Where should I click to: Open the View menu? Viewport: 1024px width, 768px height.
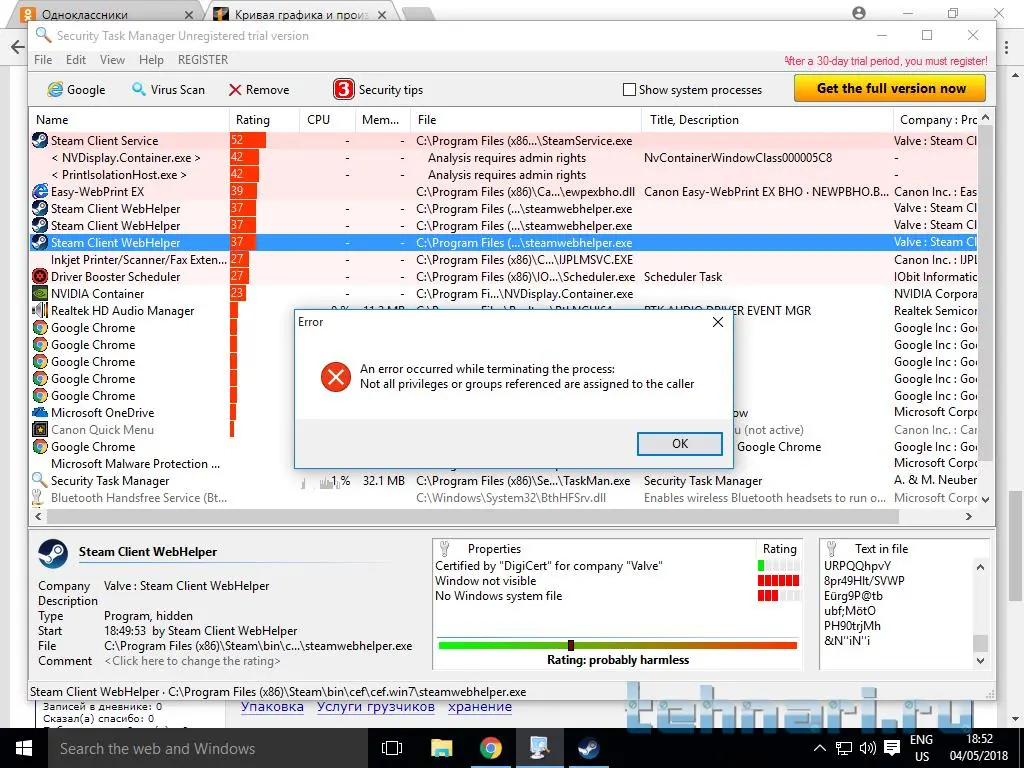coord(112,59)
